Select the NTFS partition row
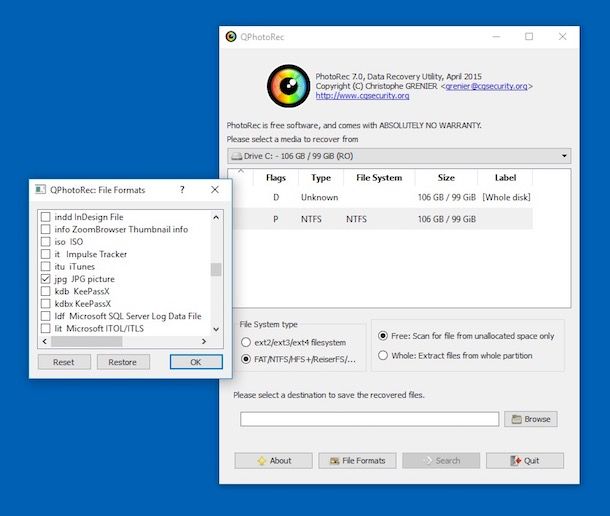The width and height of the screenshot is (610, 516). click(380, 218)
